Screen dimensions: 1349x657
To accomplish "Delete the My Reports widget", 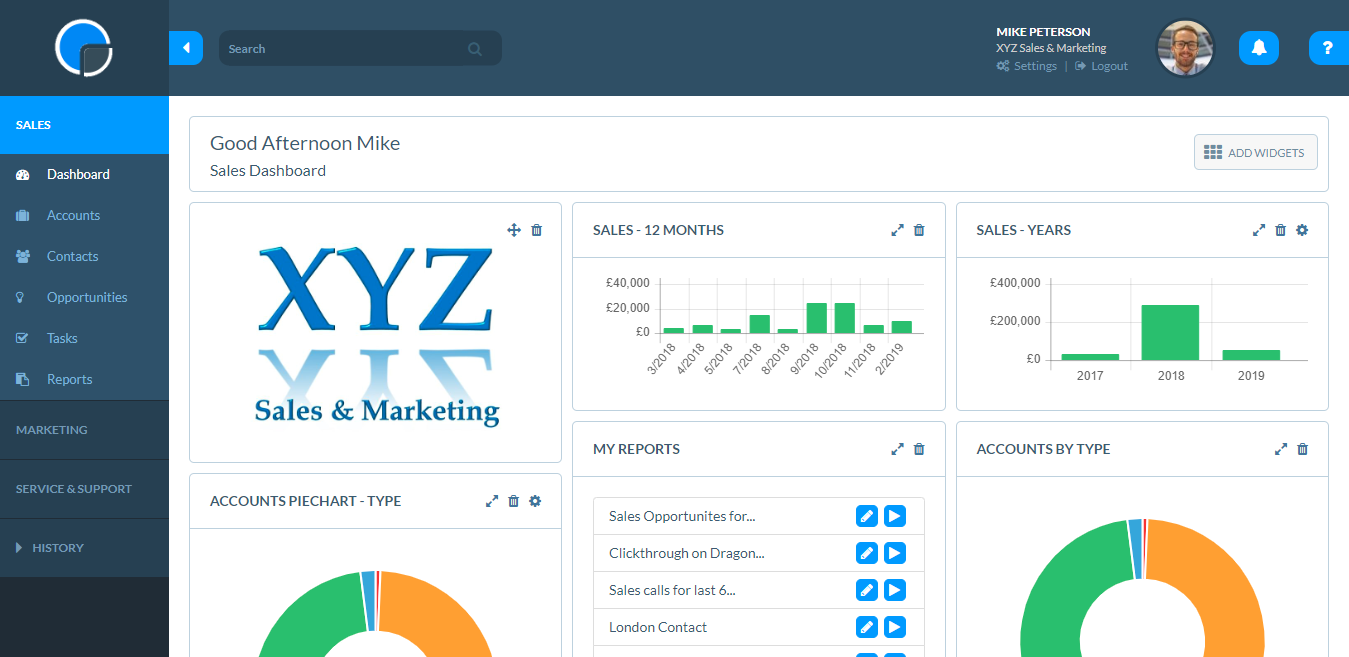I will click(920, 449).
